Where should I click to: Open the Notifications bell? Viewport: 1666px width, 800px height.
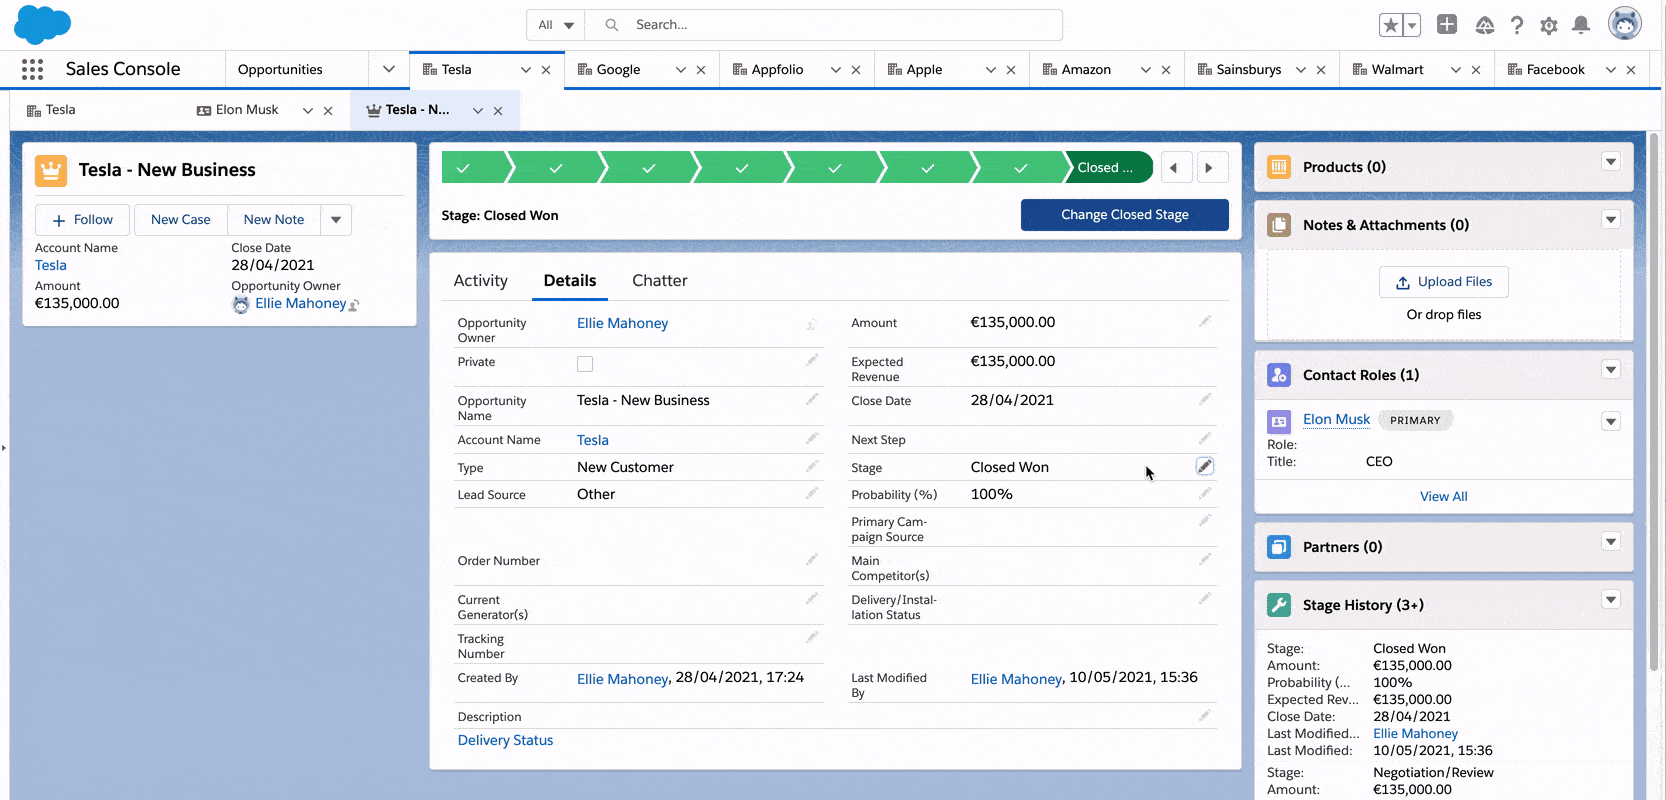(1581, 25)
